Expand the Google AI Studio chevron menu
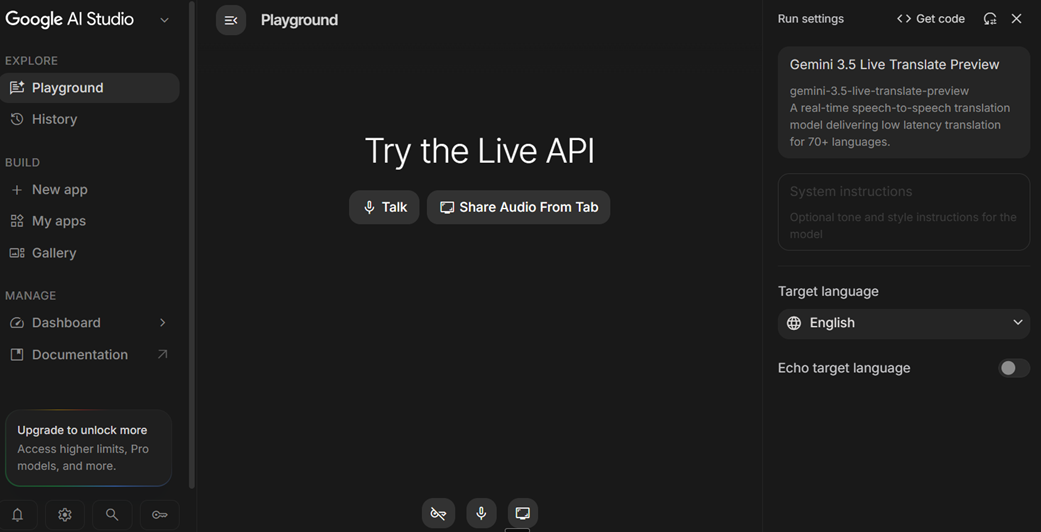 pos(165,20)
